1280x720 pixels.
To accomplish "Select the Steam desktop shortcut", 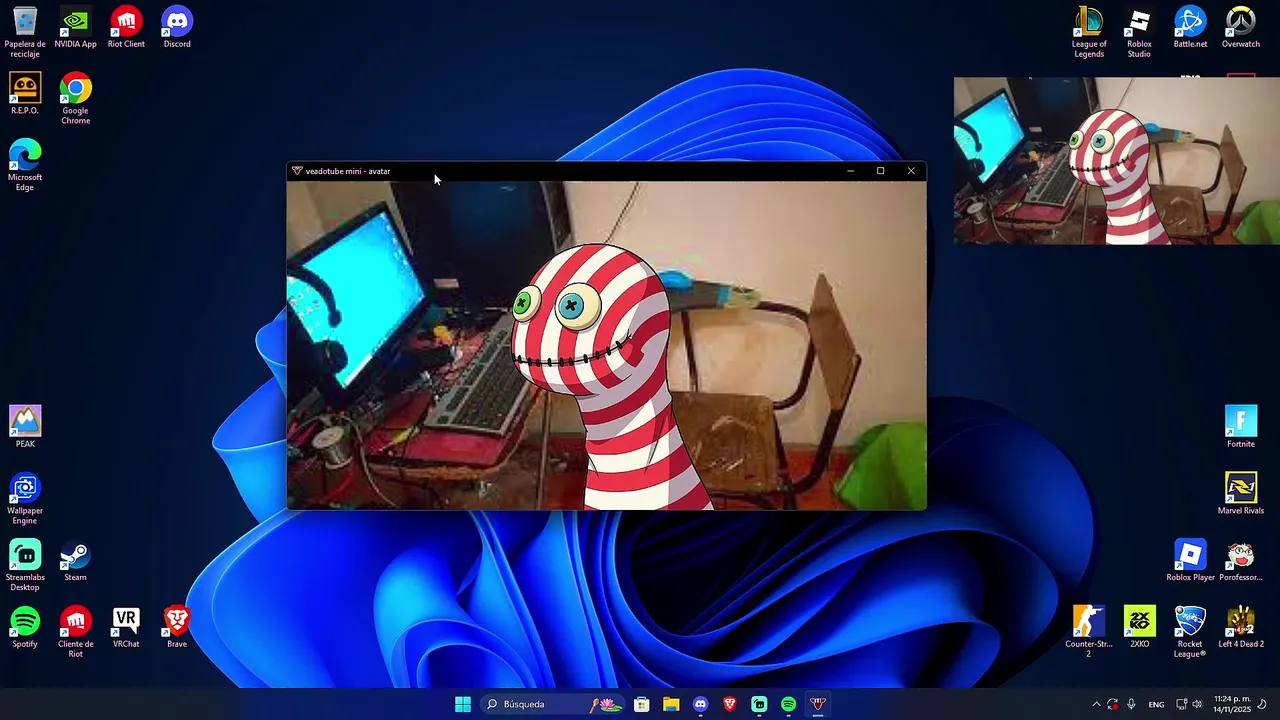I will (x=75, y=561).
